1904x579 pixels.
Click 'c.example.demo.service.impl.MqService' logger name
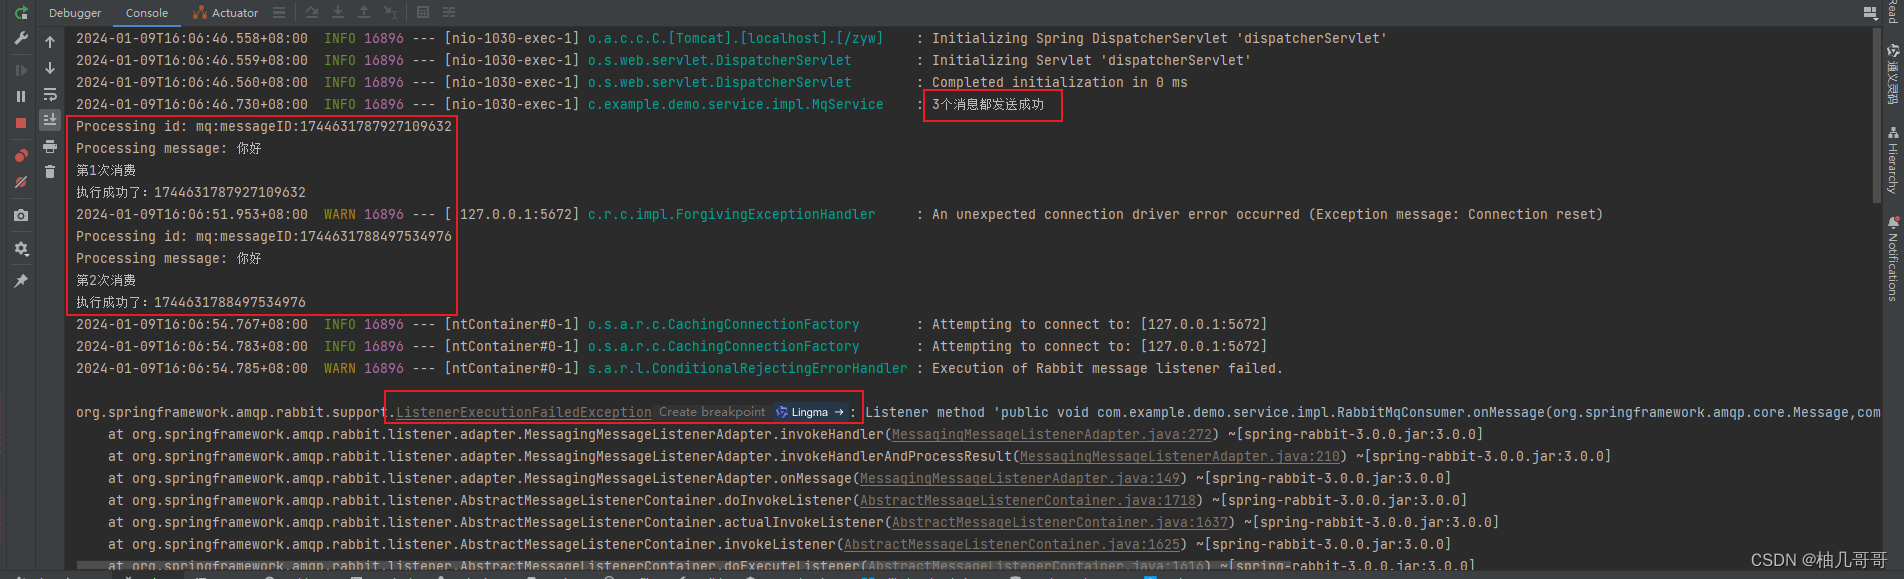point(735,104)
